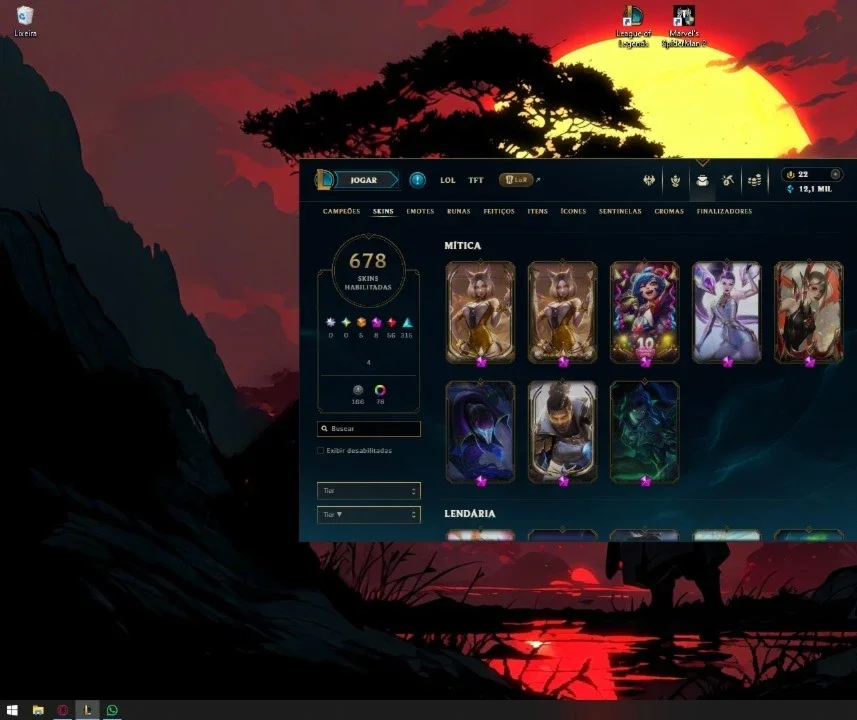This screenshot has width=857, height=720.
Task: Click the RP balance showing 22
Action: (797, 174)
